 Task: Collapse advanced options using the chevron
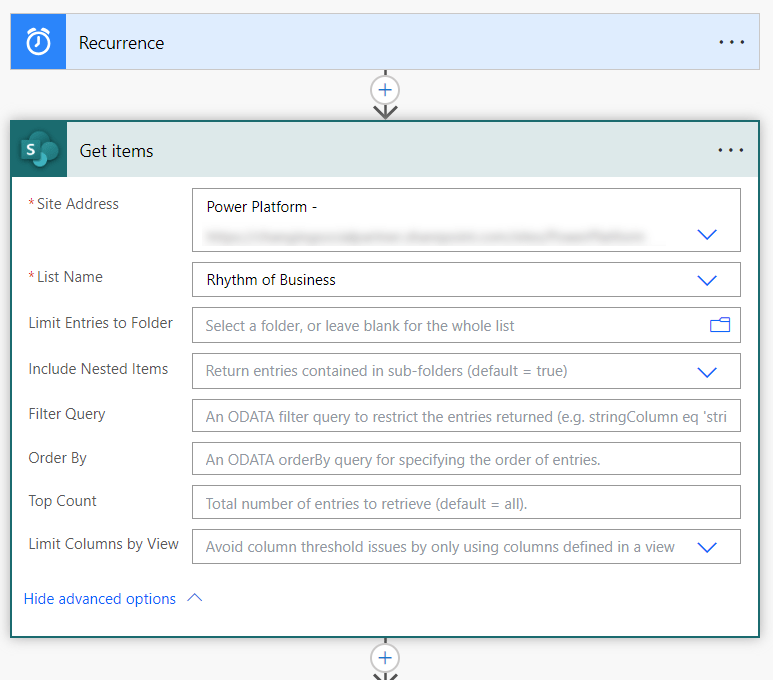click(195, 598)
